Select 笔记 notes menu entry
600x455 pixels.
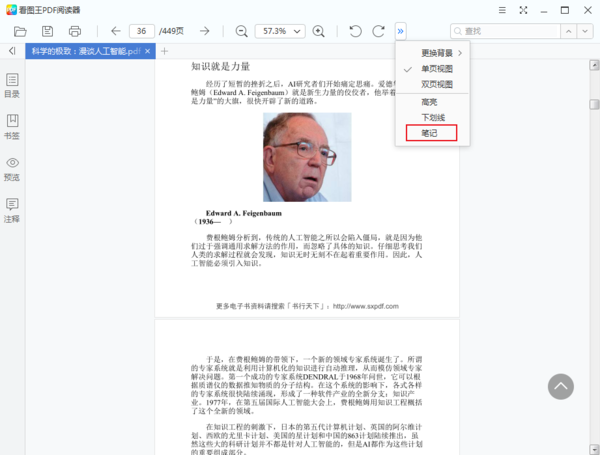[430, 132]
